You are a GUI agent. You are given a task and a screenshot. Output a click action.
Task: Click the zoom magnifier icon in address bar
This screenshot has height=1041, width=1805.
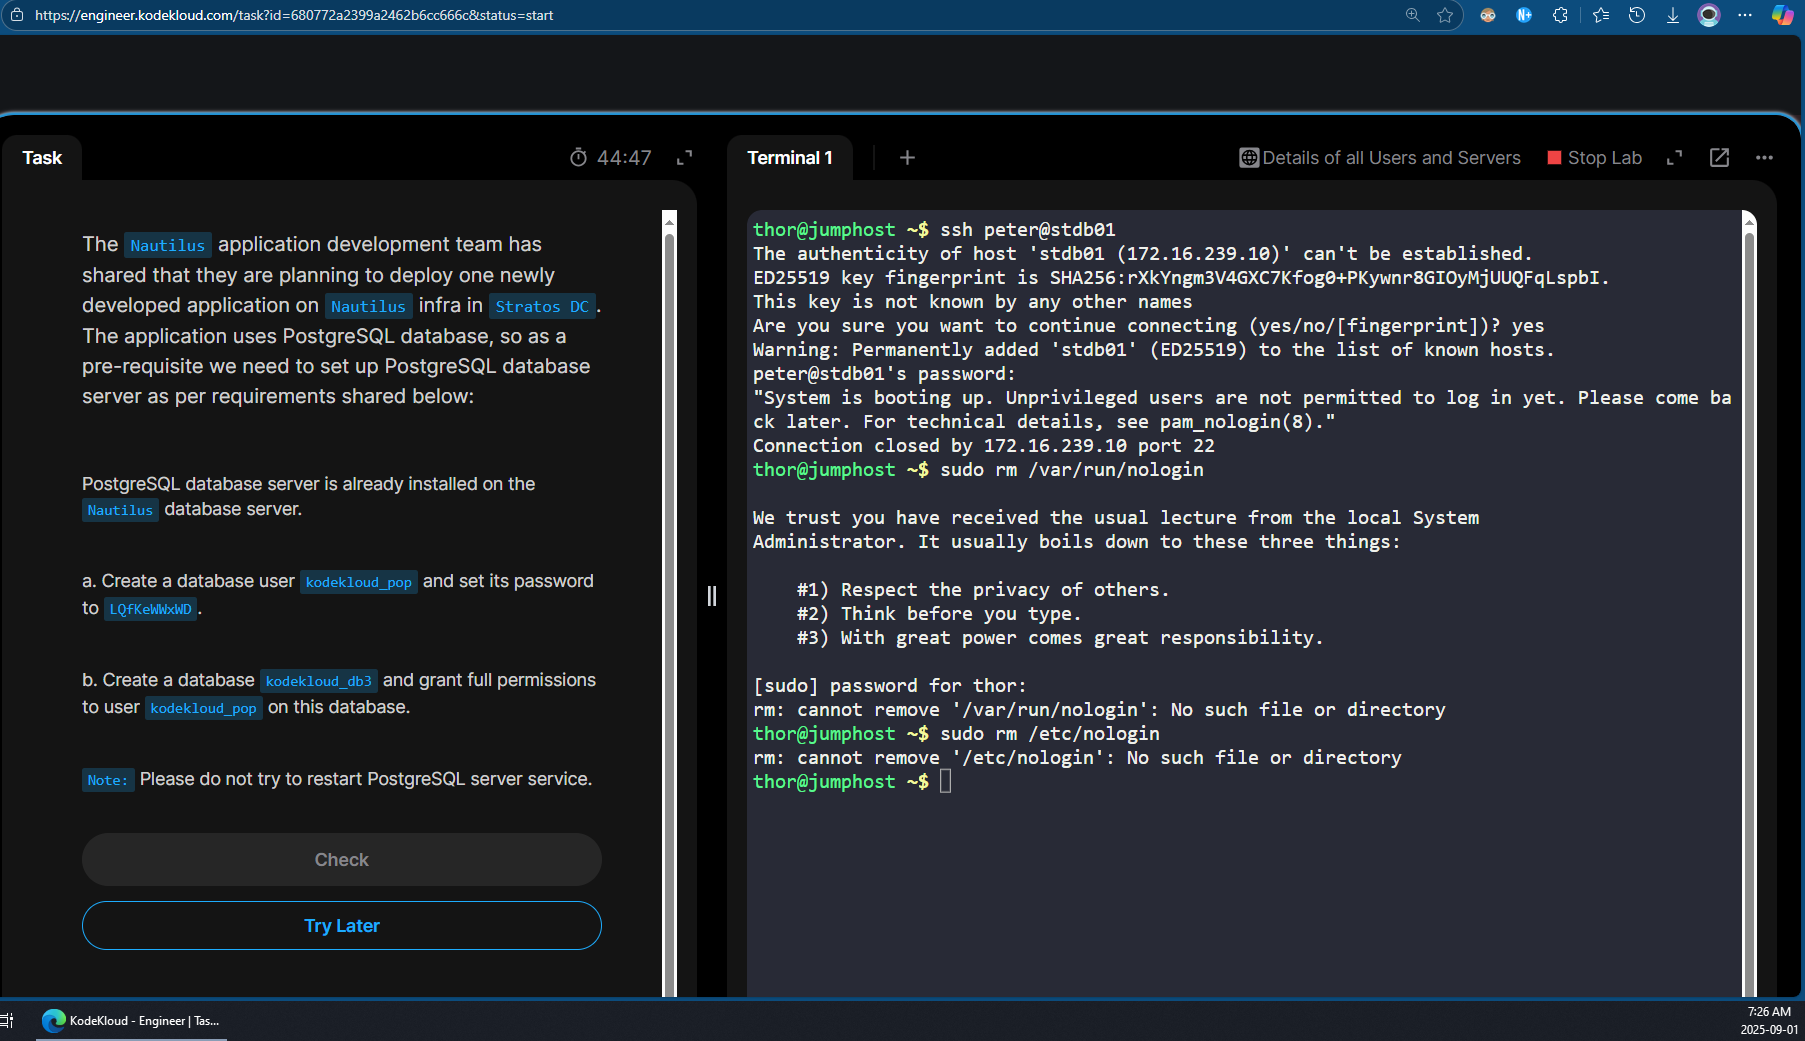pos(1412,15)
